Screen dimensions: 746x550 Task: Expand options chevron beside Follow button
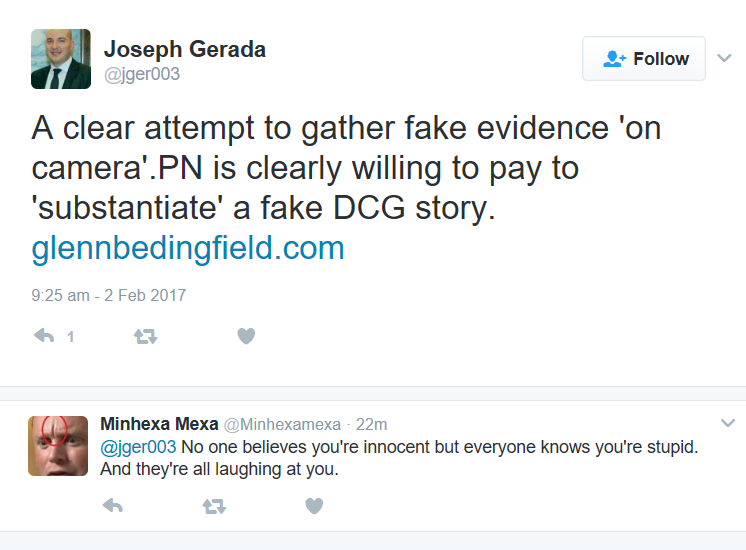click(x=725, y=58)
